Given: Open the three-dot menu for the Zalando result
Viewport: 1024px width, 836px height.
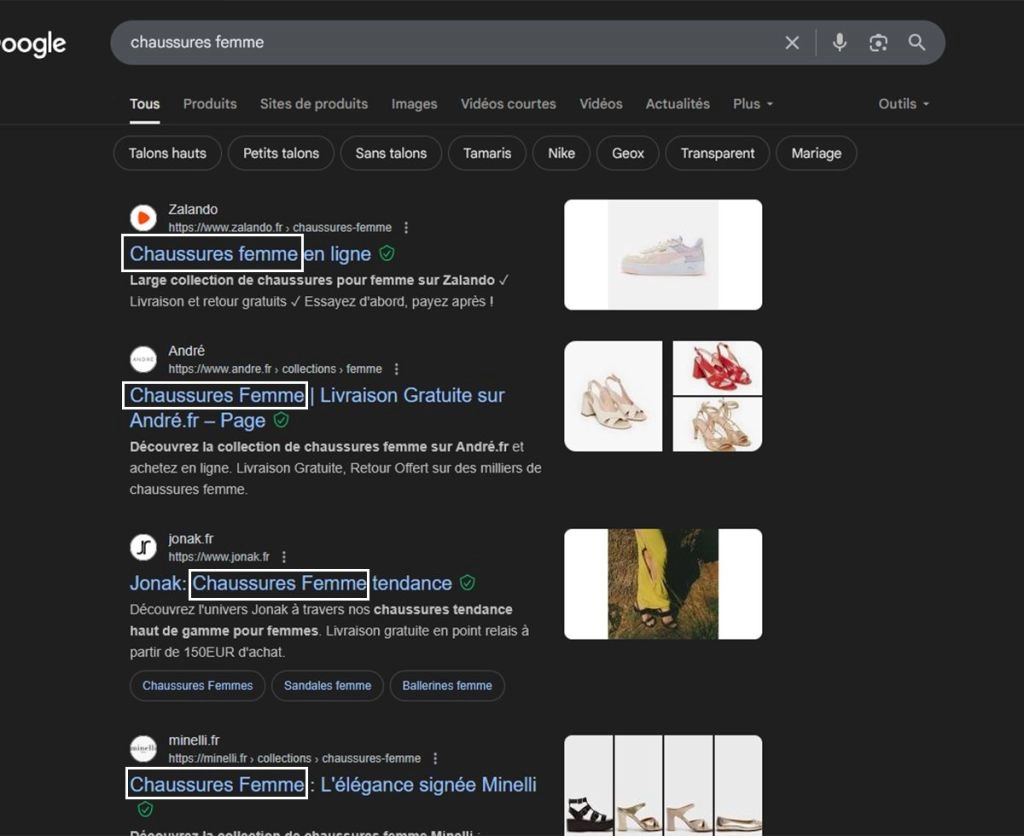Looking at the screenshot, I should 405,228.
